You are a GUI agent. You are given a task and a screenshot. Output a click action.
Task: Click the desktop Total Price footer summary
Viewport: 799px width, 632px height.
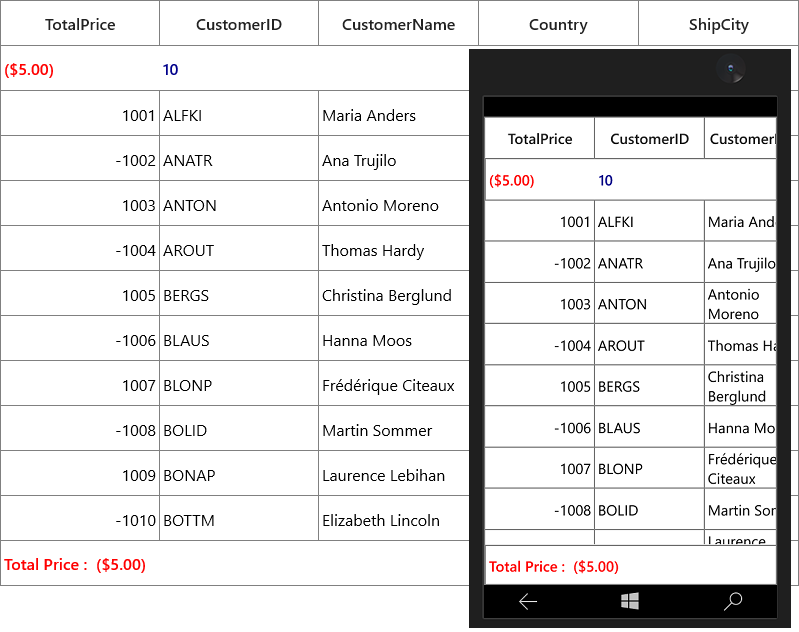coord(75,564)
